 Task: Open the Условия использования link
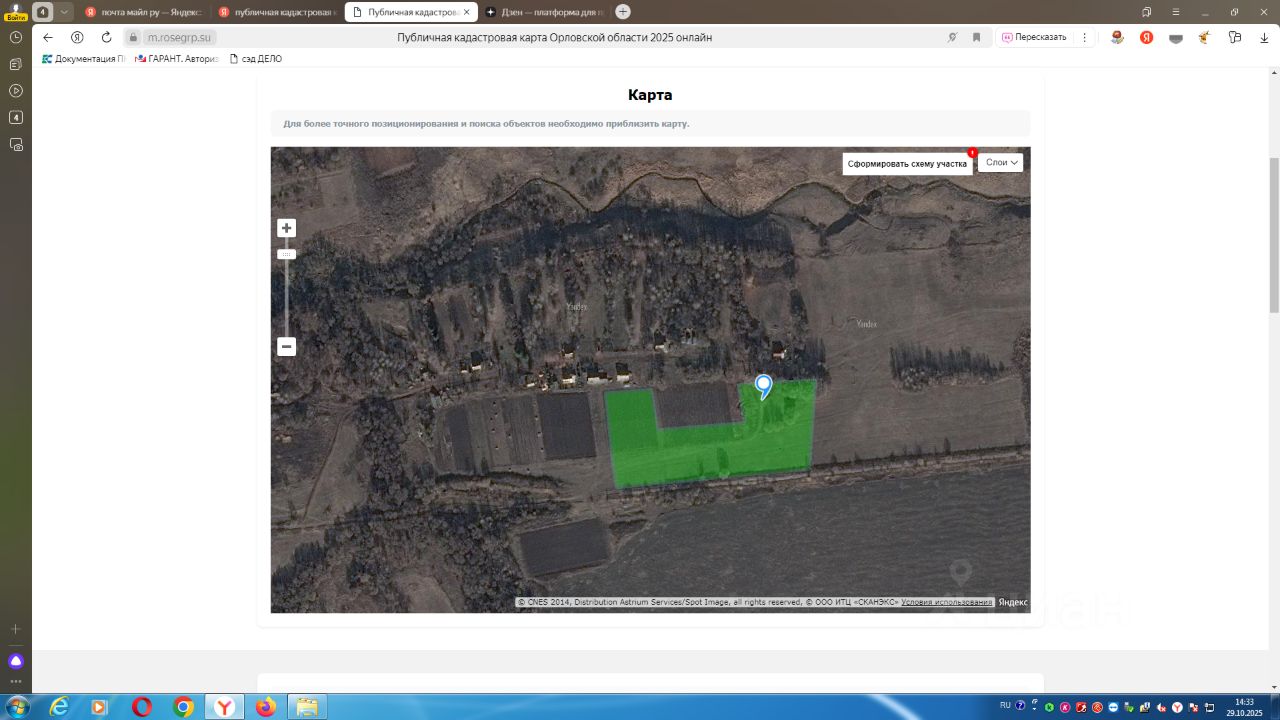click(947, 602)
